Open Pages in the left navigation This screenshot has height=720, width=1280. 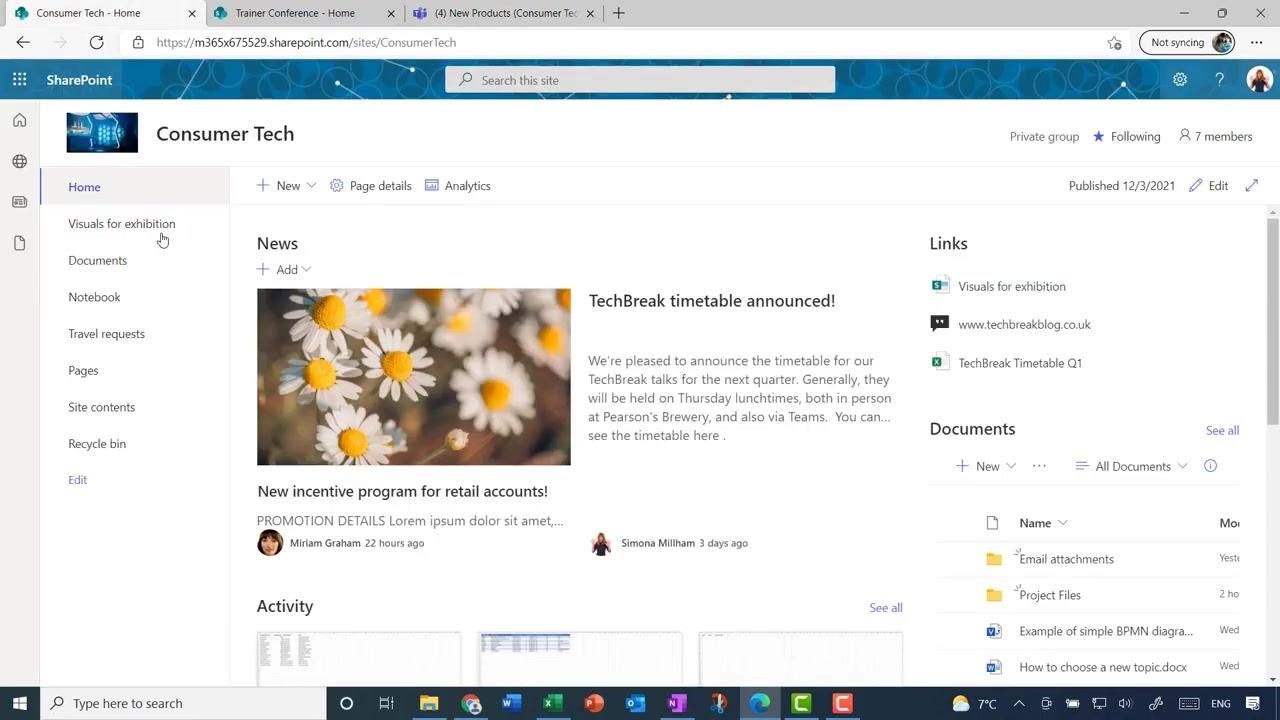tap(83, 370)
